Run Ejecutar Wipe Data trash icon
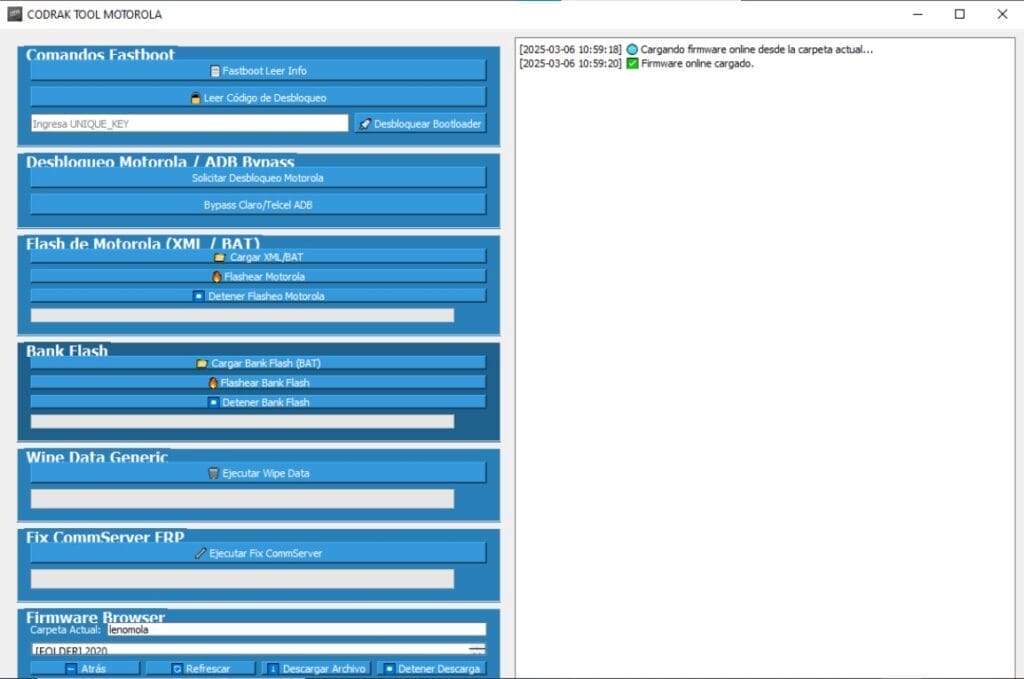1024x679 pixels. point(213,473)
